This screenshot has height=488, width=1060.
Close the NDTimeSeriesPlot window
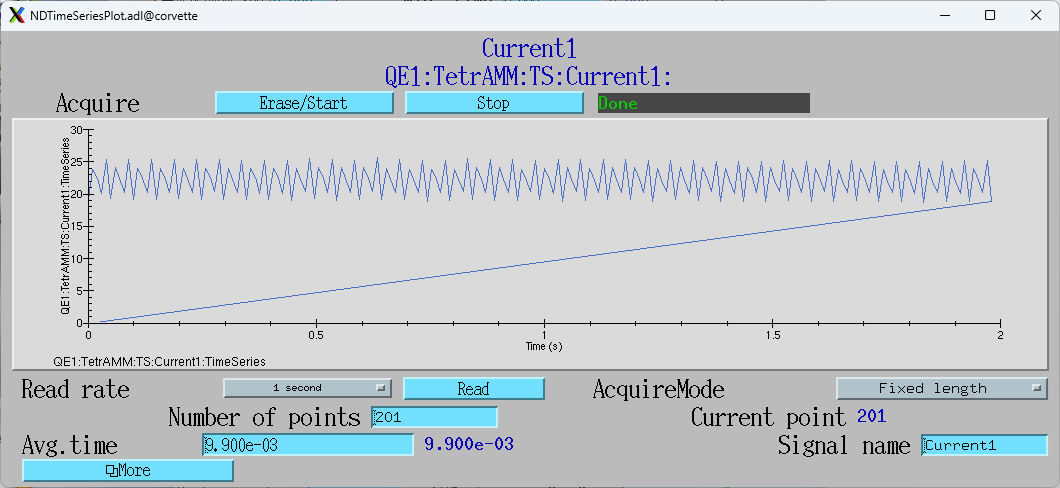click(1036, 15)
